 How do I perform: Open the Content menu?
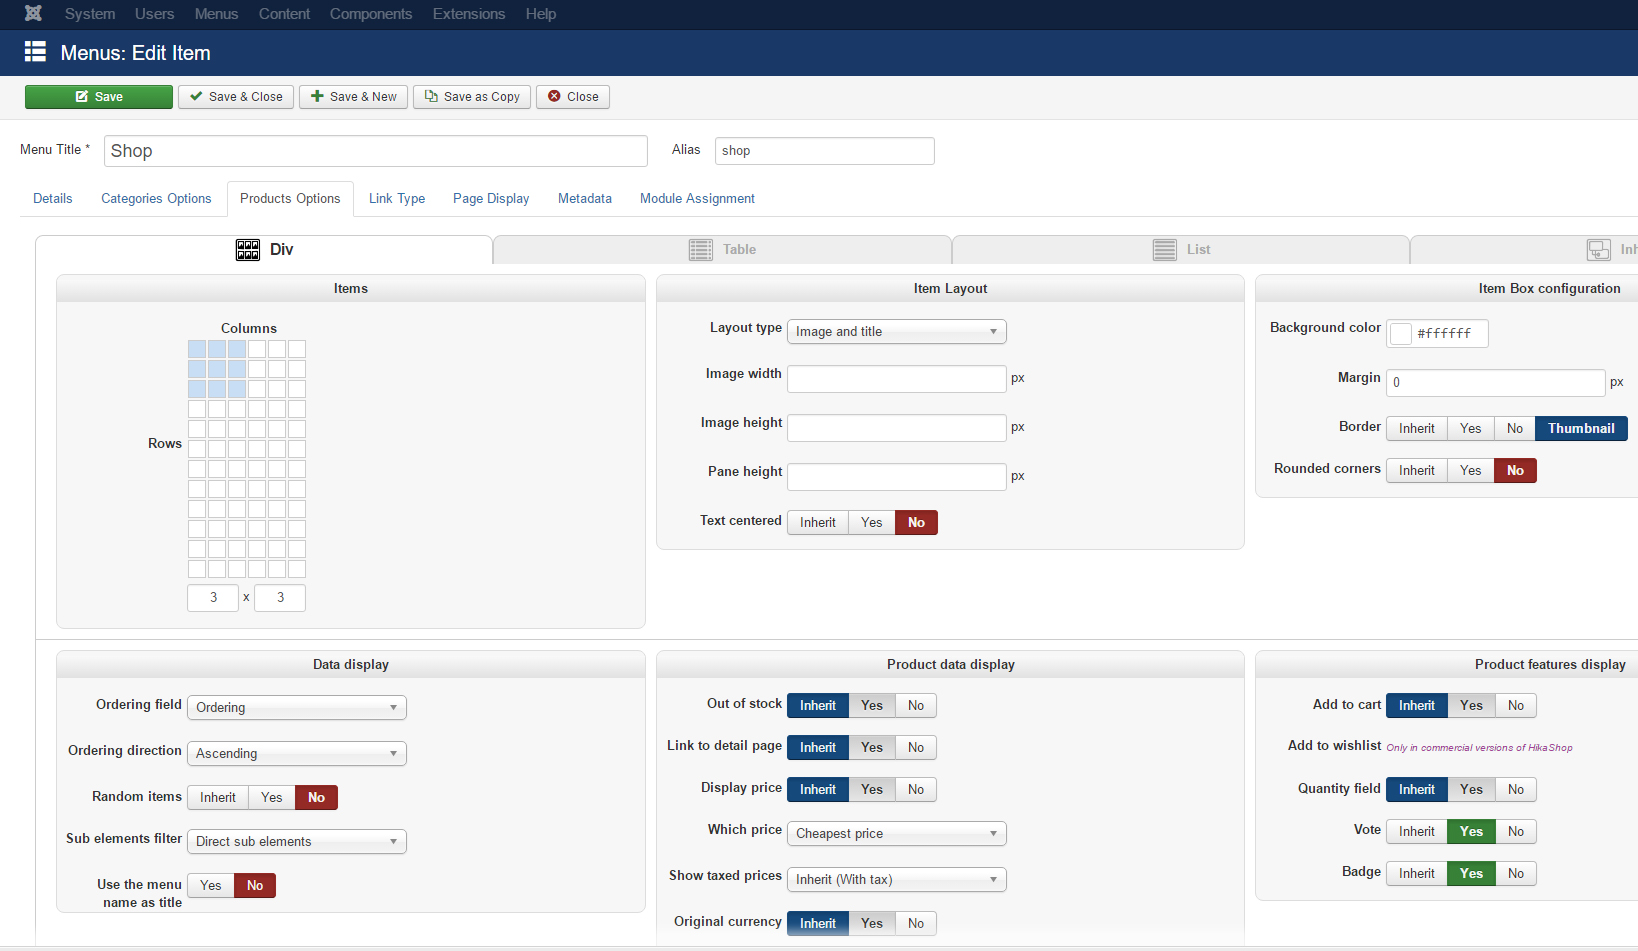click(x=285, y=14)
